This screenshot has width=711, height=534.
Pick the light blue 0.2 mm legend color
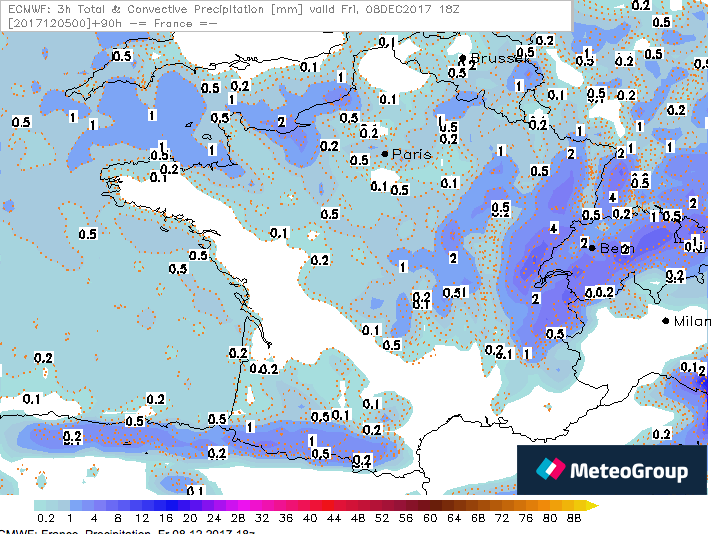point(45,506)
